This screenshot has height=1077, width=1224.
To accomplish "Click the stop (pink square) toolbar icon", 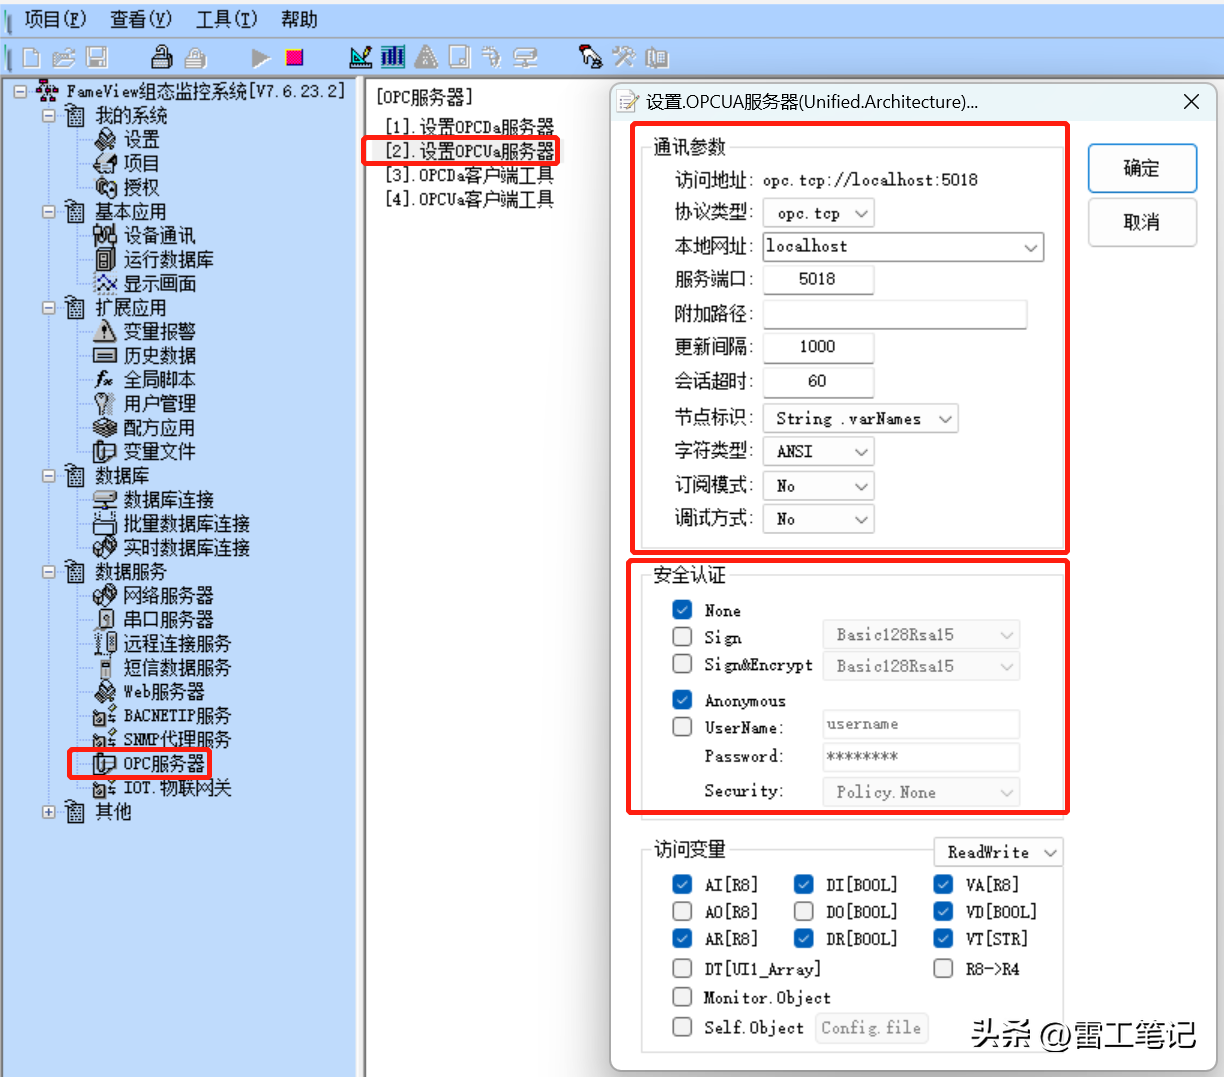I will 294,58.
